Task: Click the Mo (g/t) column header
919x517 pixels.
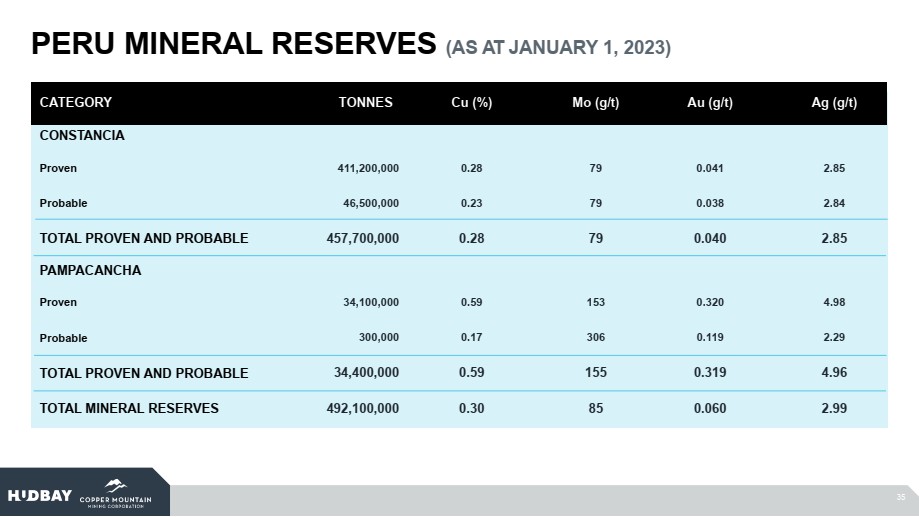Action: click(x=596, y=102)
